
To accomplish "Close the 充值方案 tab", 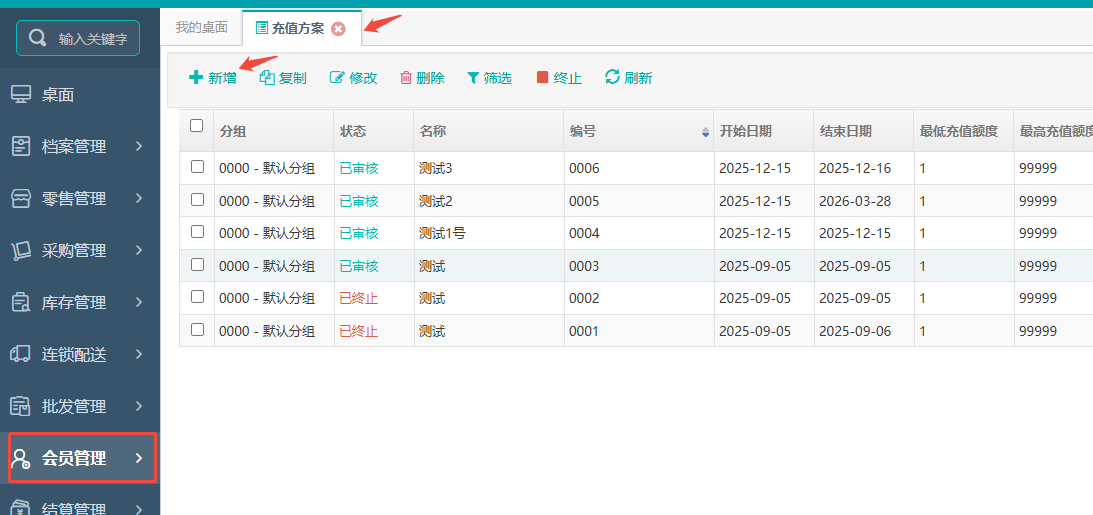I will pos(338,29).
